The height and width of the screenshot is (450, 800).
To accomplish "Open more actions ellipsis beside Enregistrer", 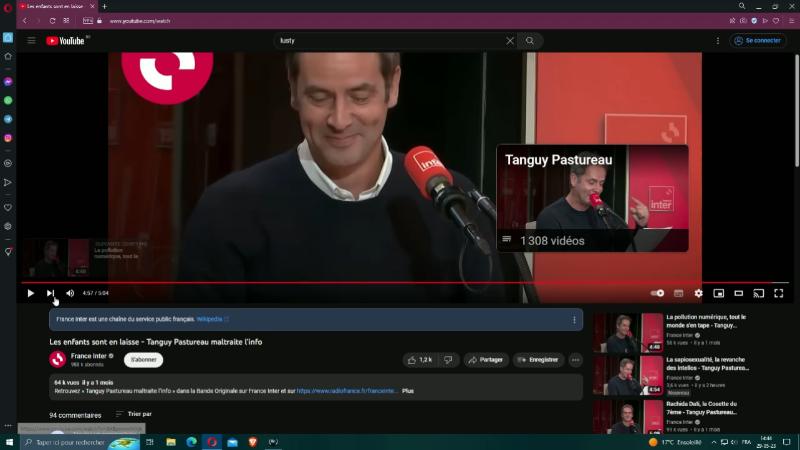I will (576, 360).
